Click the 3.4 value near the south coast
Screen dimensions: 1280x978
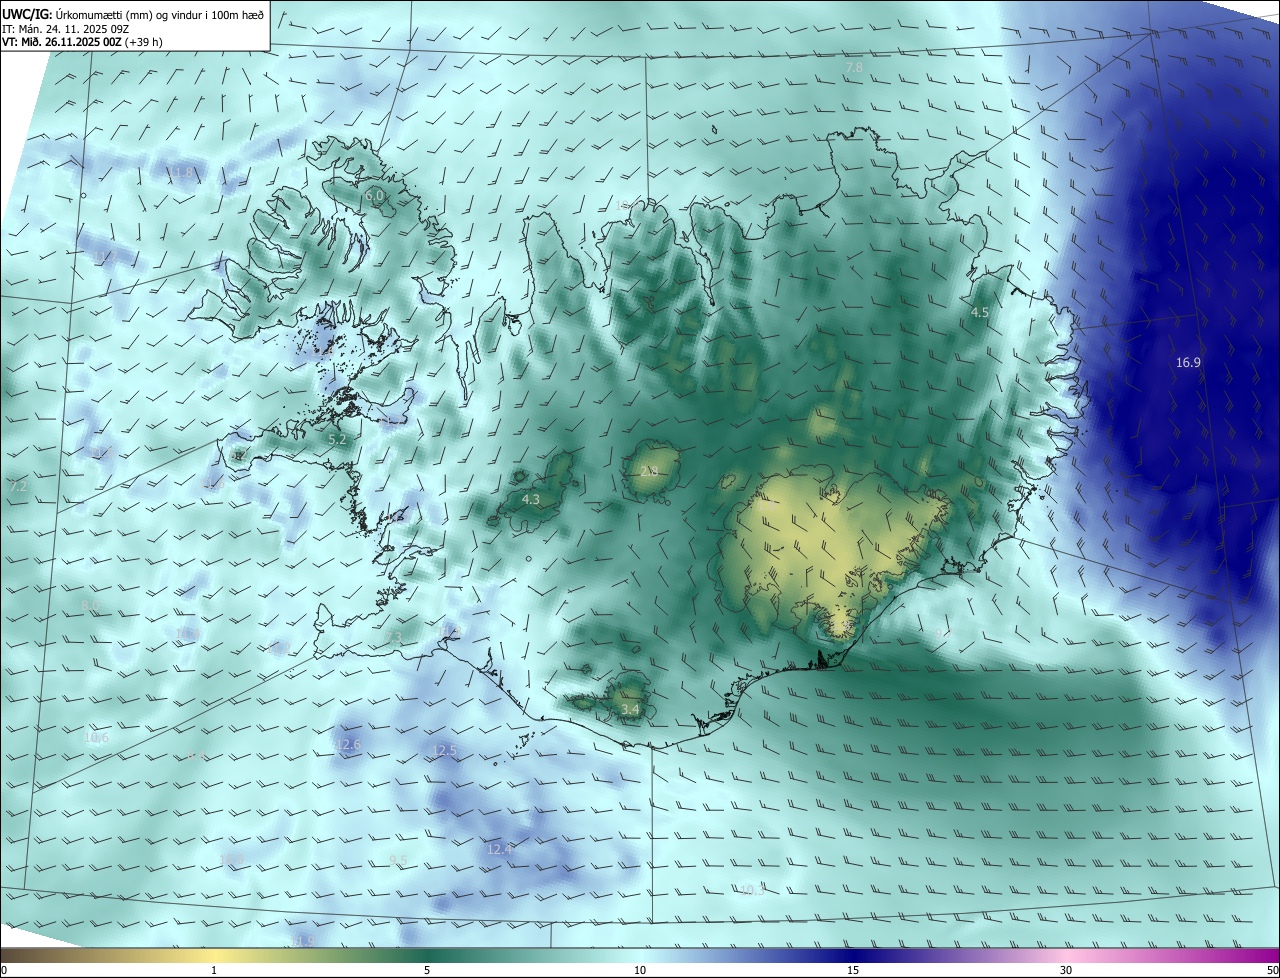click(630, 710)
